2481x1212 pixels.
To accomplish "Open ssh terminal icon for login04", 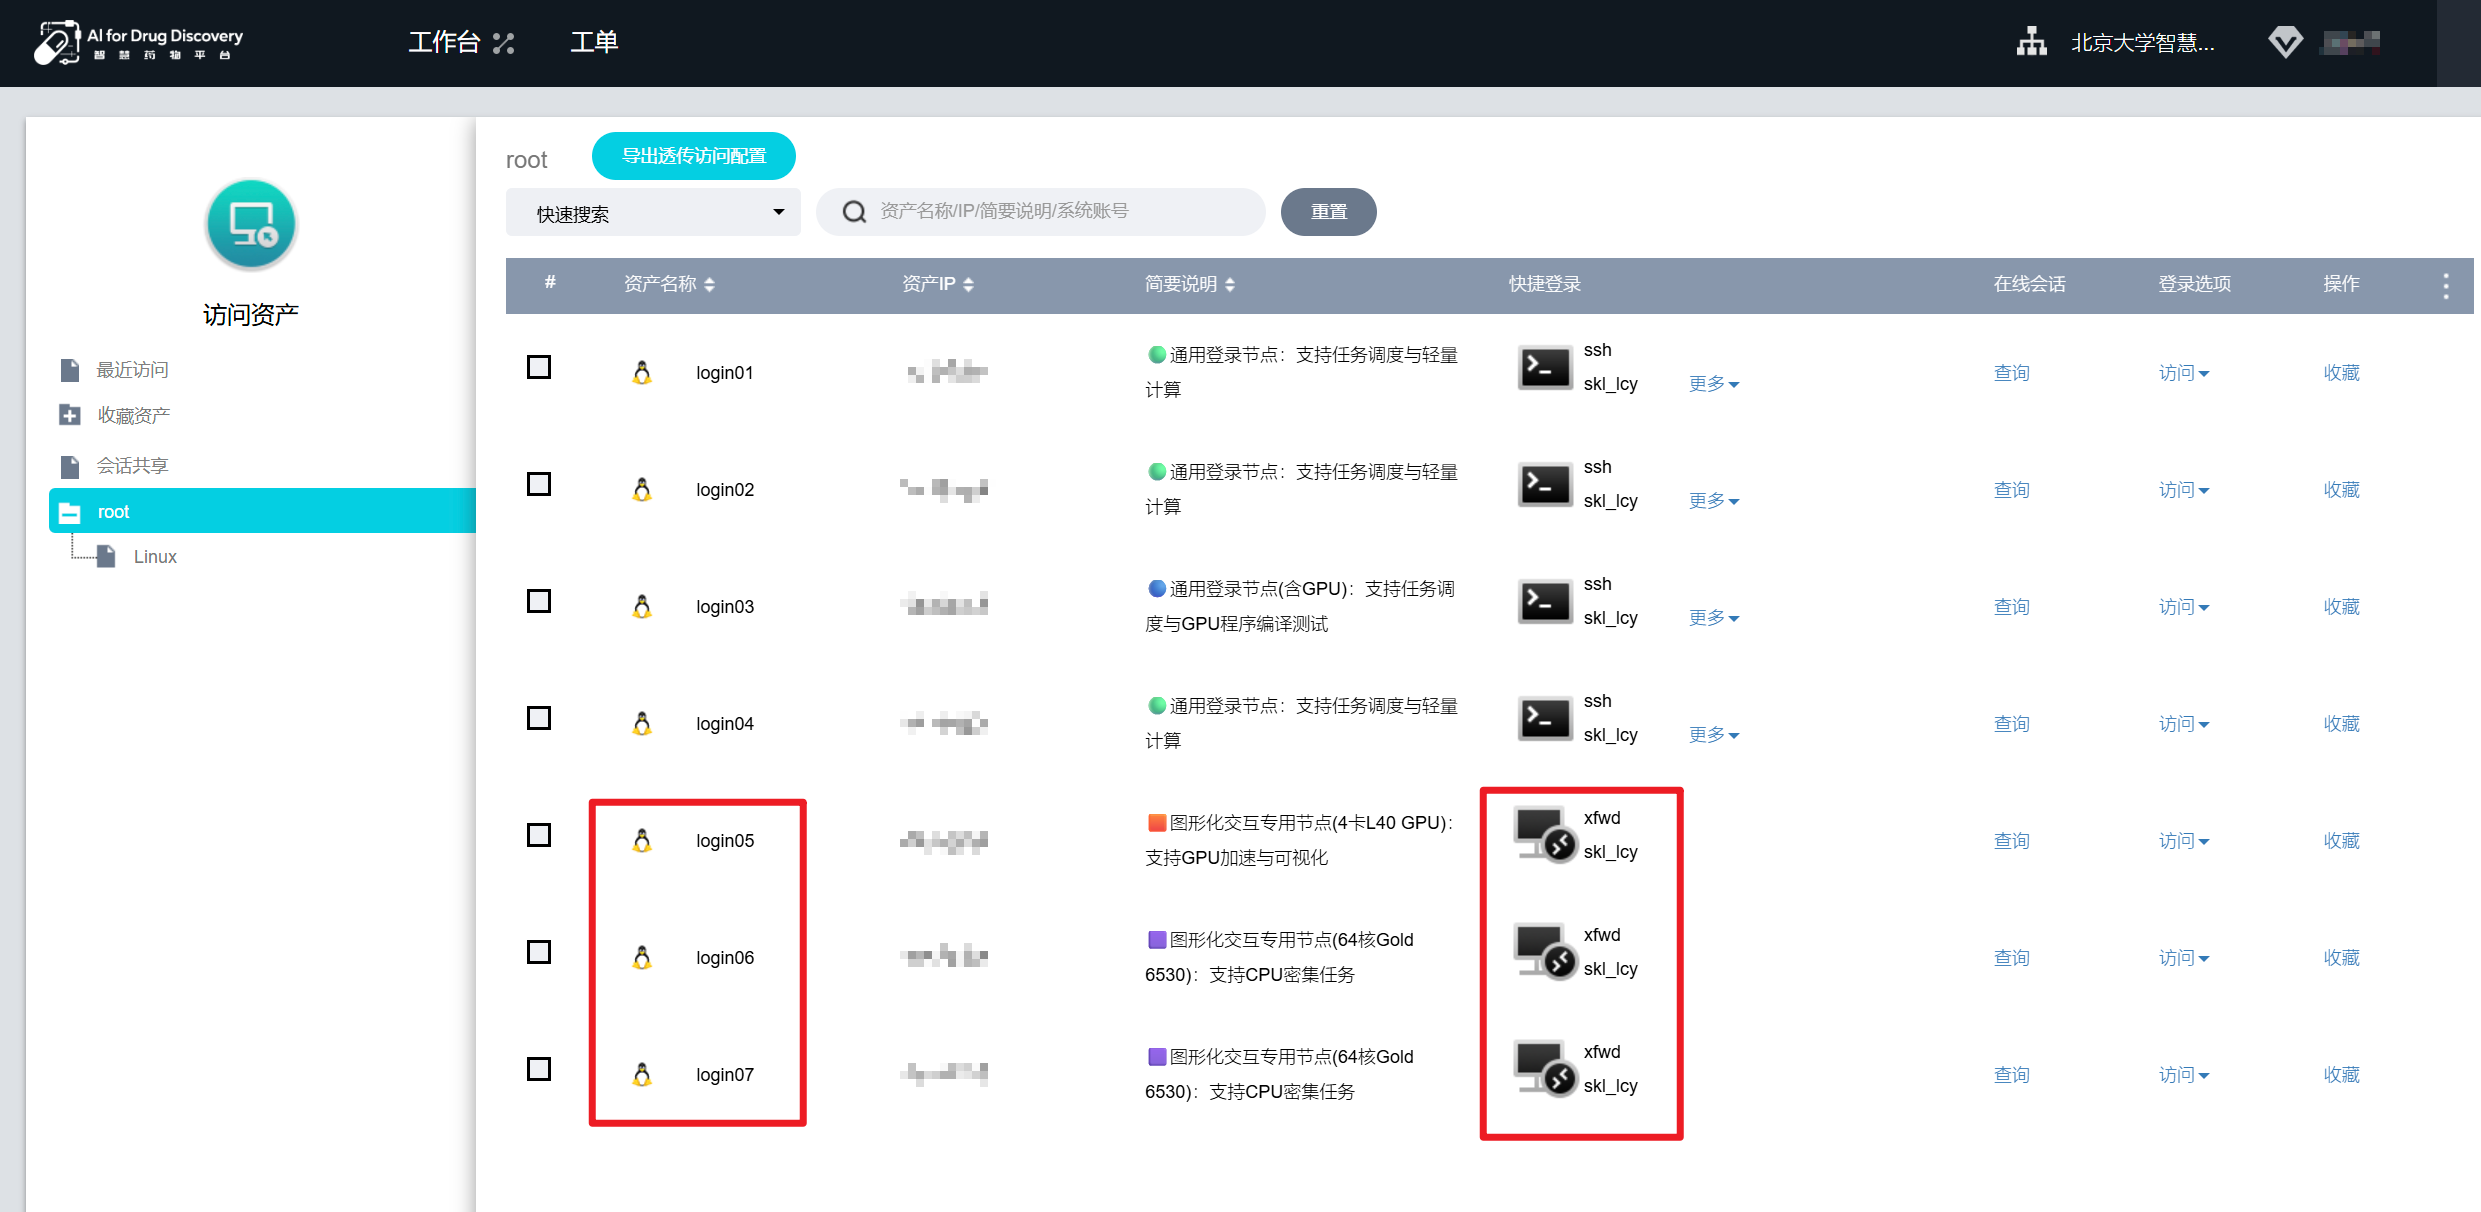I will tap(1544, 719).
